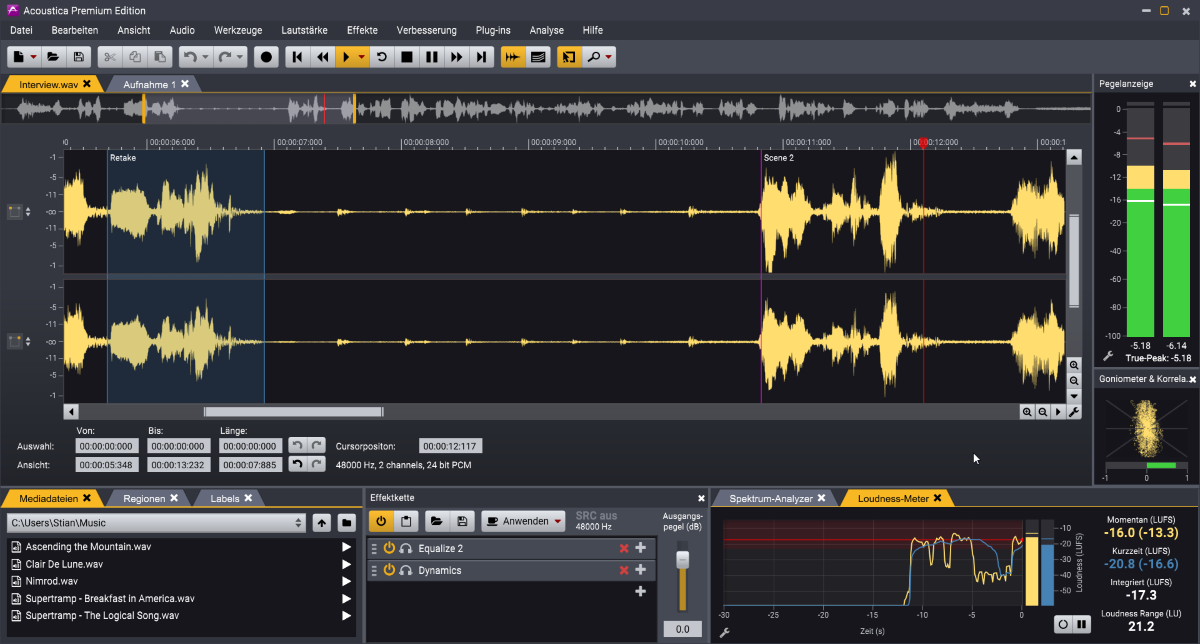Go up one folder in media browser
Screen dimensions: 1200x644
(x=322, y=523)
